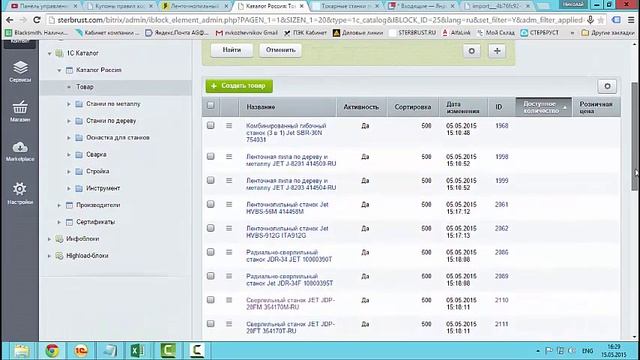Check the Jet HVBS-56M row
The image size is (640, 360).
(211, 204)
